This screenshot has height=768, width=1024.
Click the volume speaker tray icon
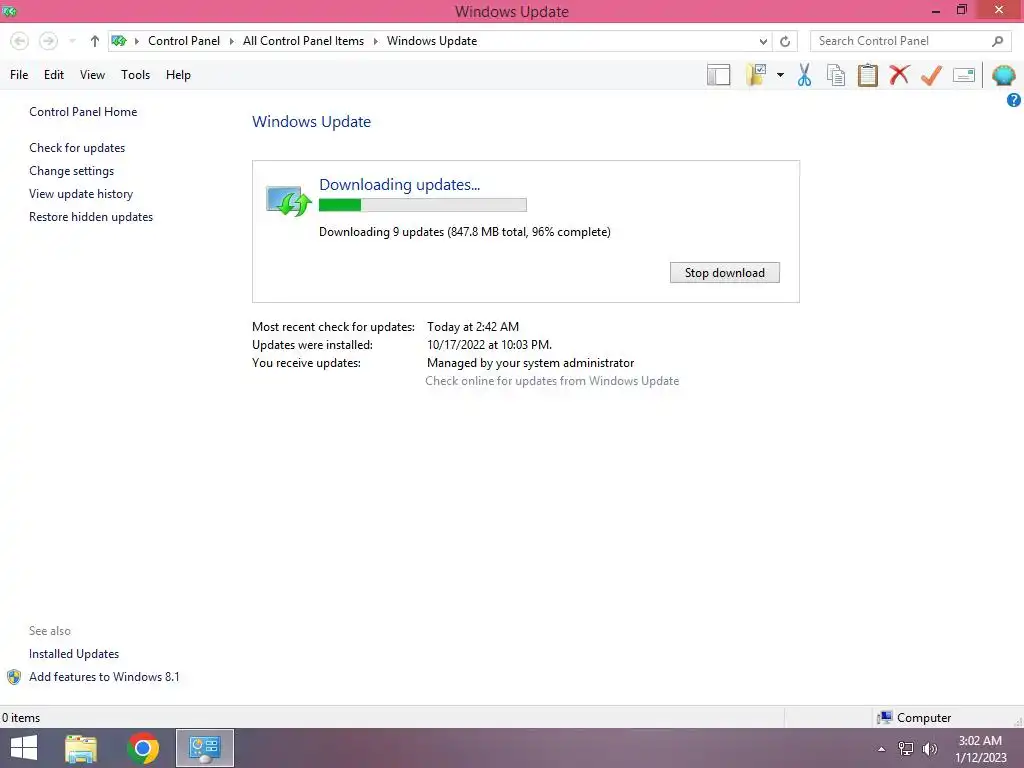pyautogui.click(x=929, y=749)
